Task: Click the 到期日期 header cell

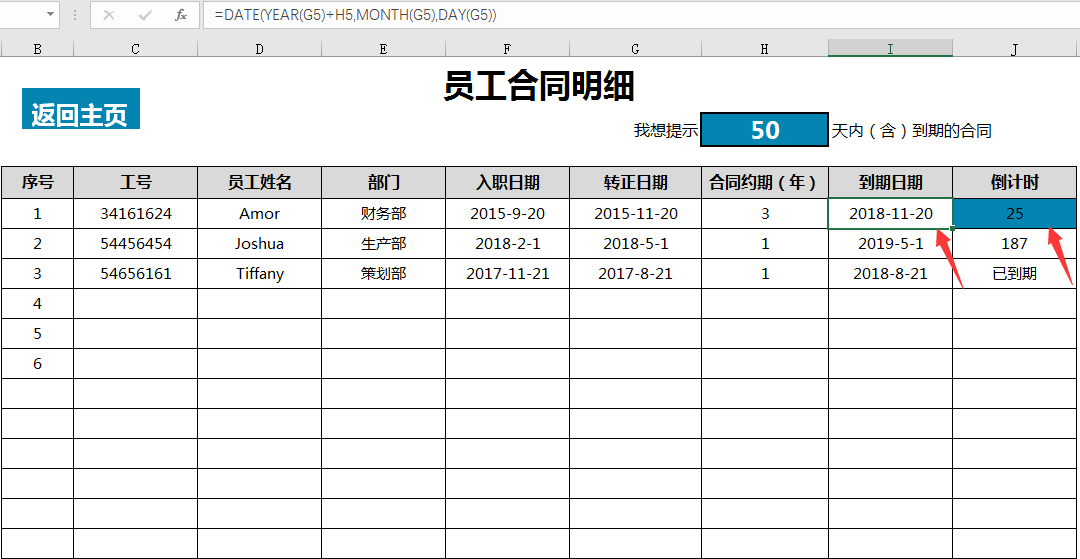Action: pos(891,182)
